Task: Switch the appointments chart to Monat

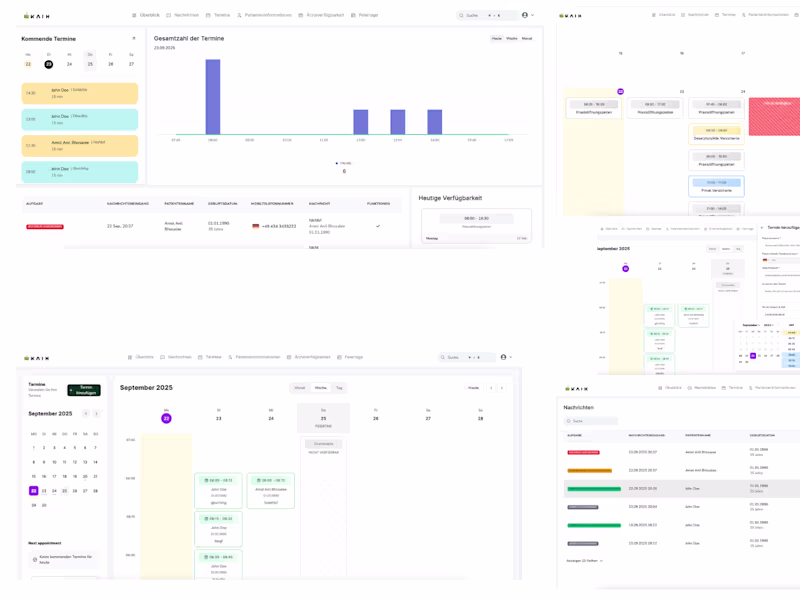Action: (x=527, y=39)
